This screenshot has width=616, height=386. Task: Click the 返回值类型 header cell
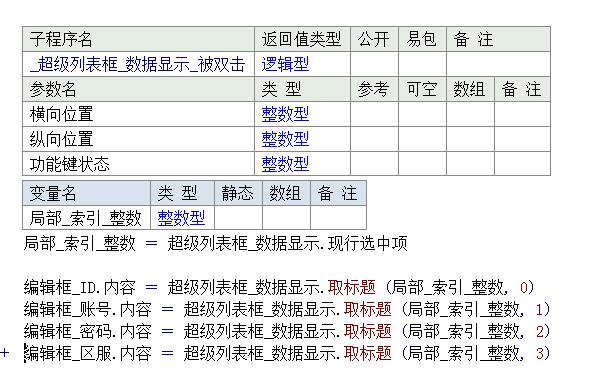tap(302, 39)
